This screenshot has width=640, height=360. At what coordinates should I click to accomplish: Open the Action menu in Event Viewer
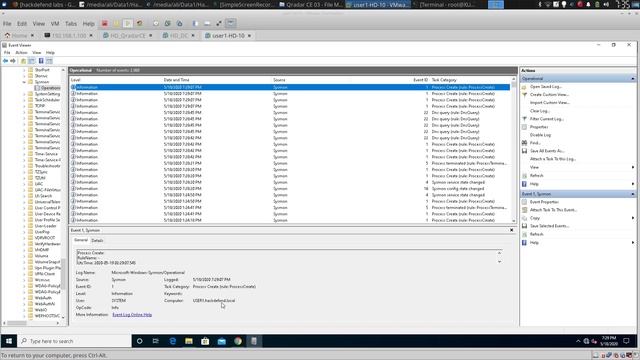[21, 53]
